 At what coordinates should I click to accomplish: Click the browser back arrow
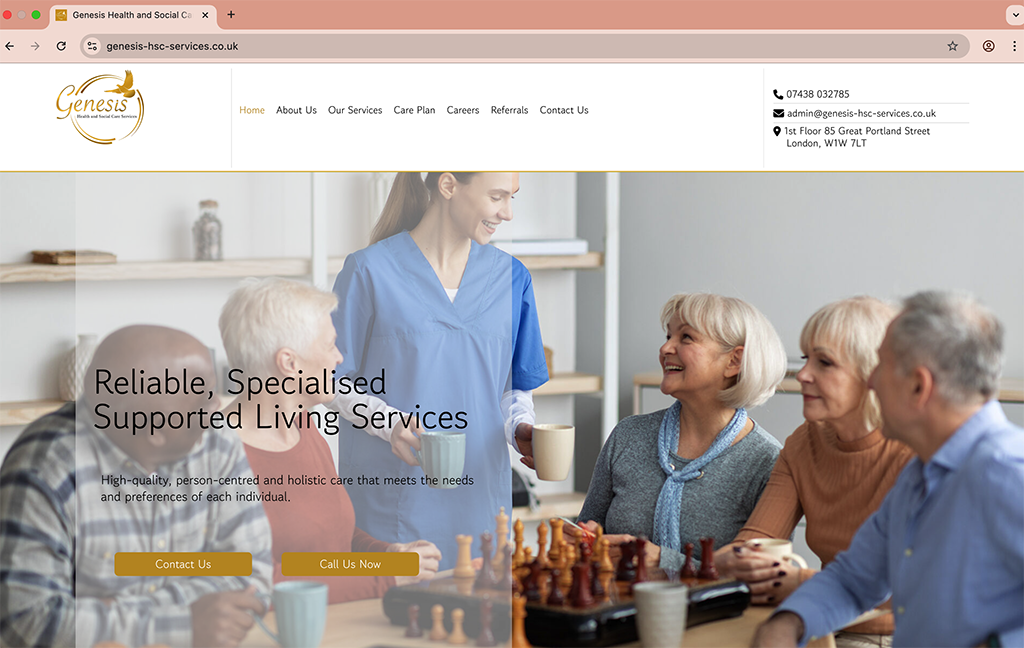tap(10, 46)
